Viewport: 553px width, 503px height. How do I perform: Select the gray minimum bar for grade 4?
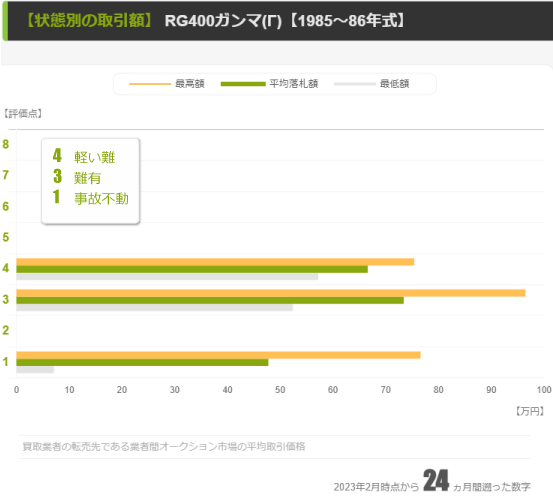[x=167, y=277]
